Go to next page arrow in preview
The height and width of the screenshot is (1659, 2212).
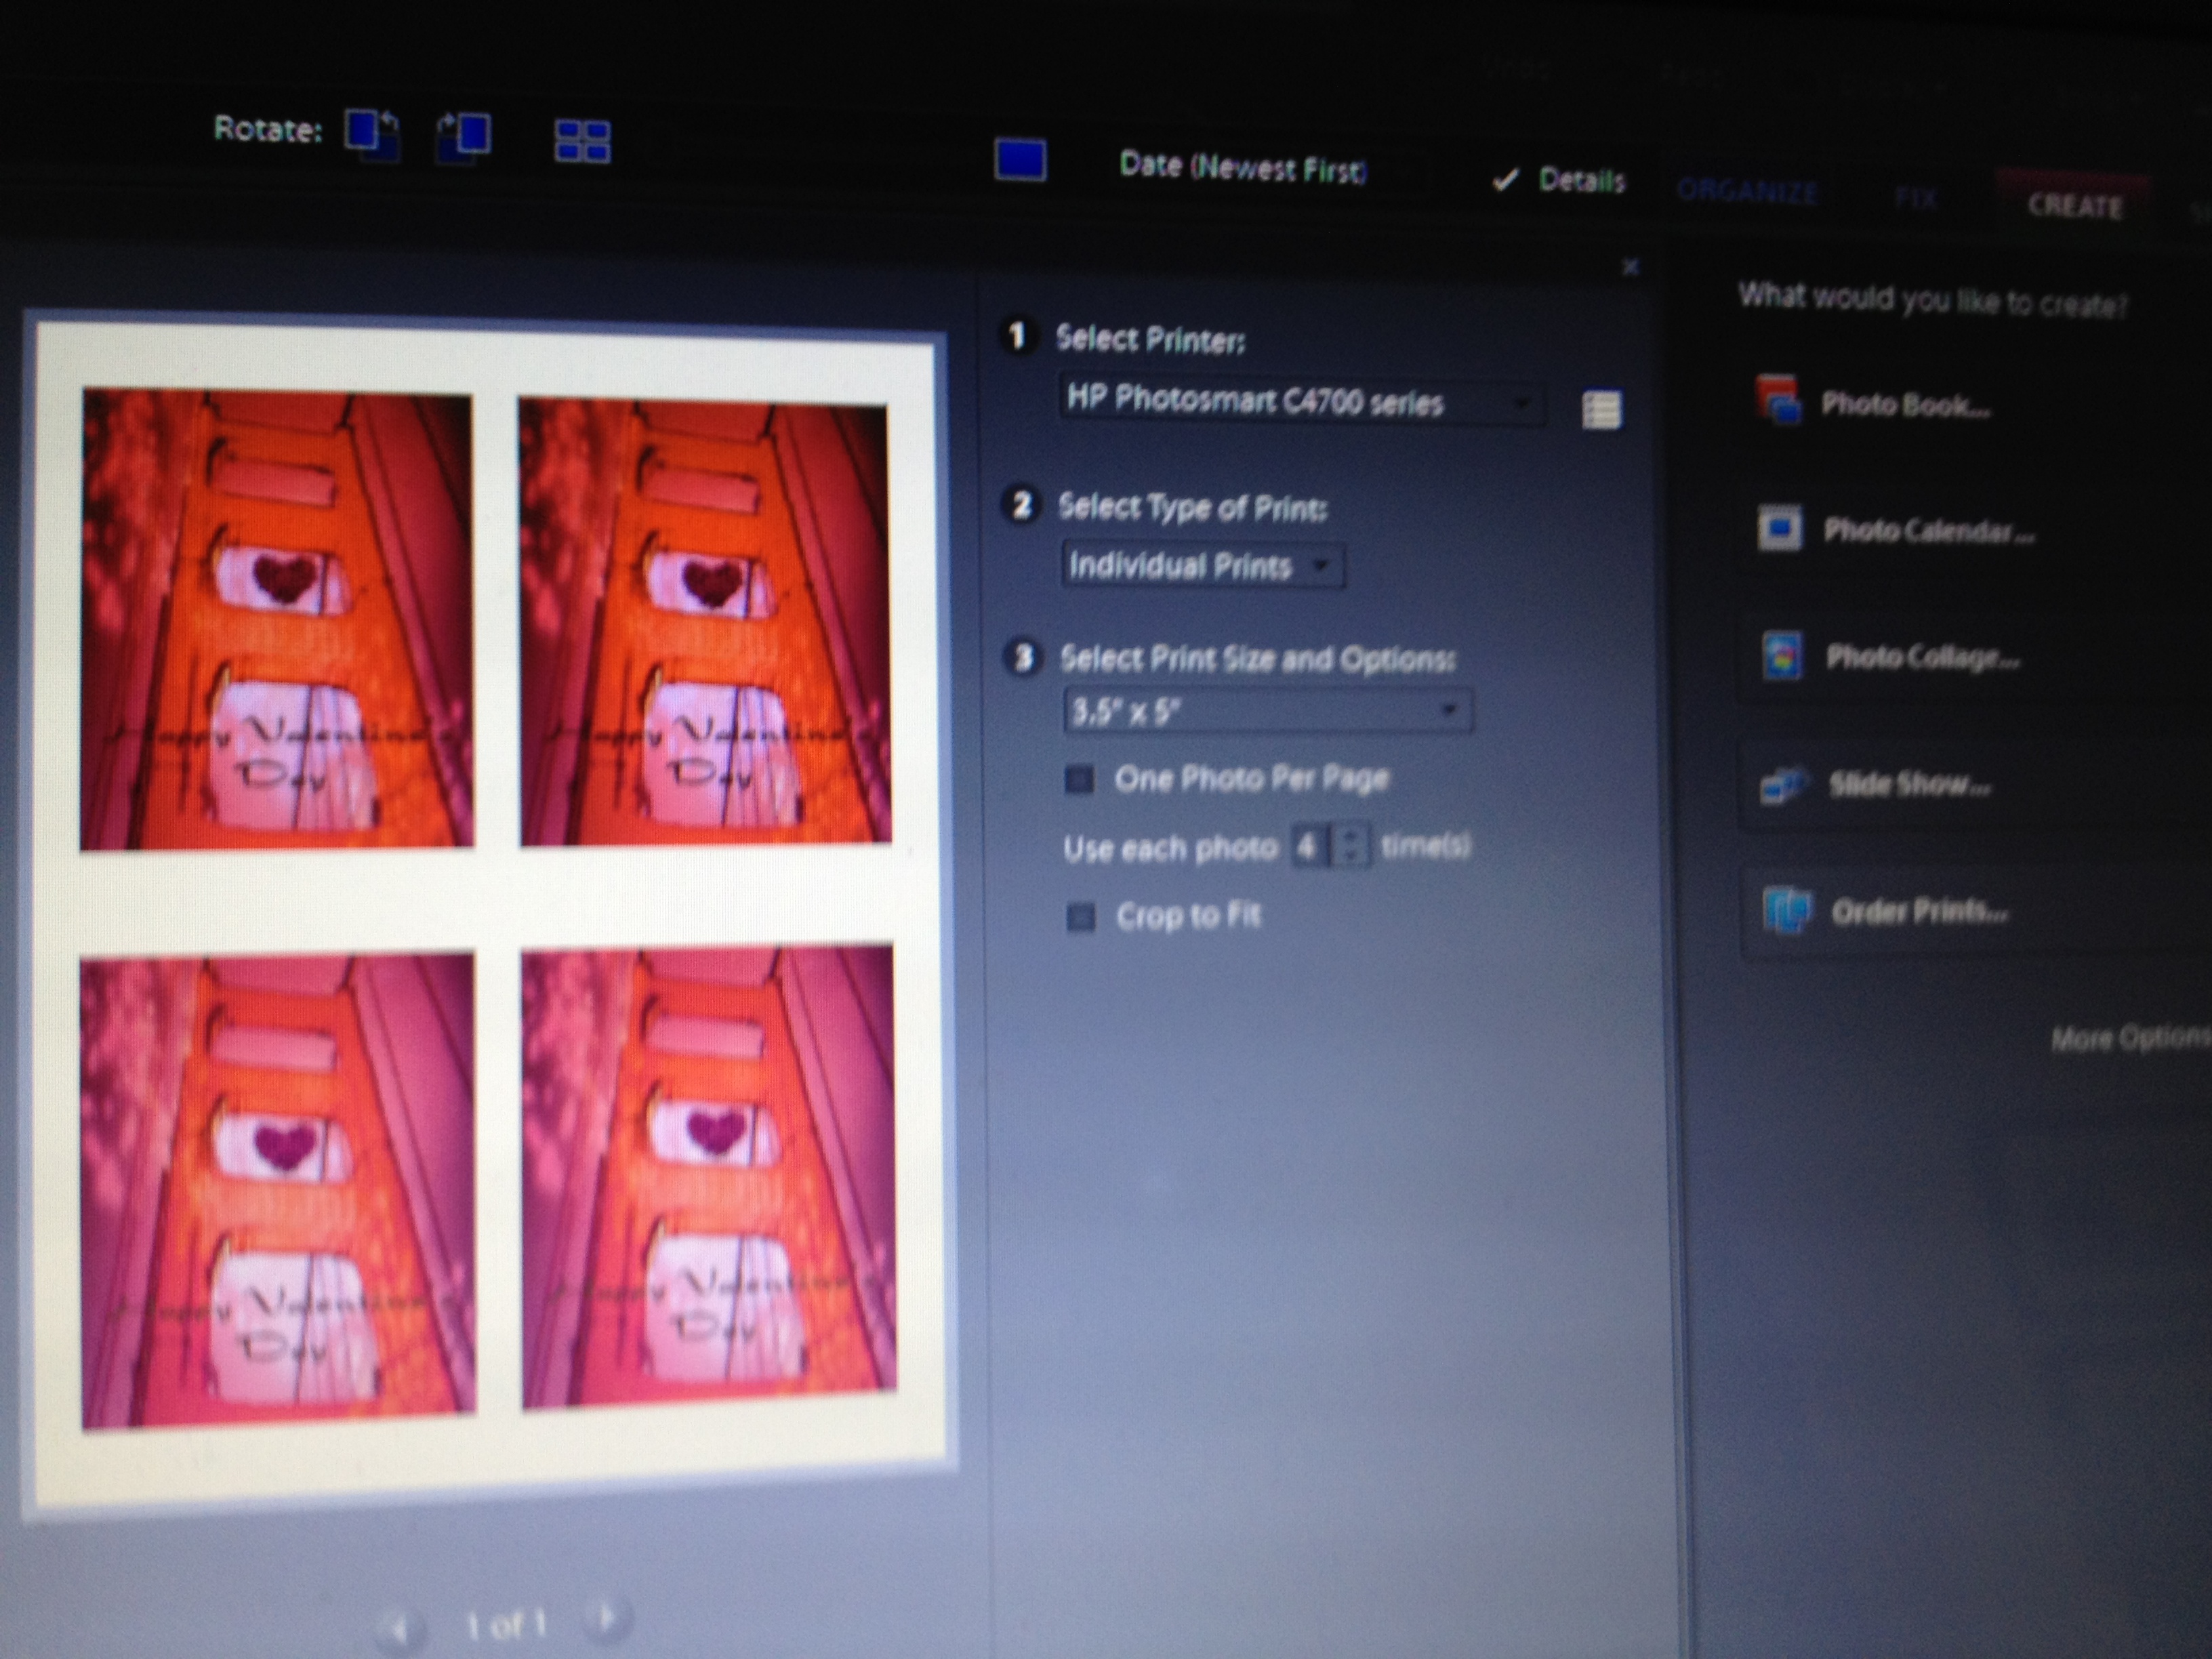pyautogui.click(x=607, y=1618)
